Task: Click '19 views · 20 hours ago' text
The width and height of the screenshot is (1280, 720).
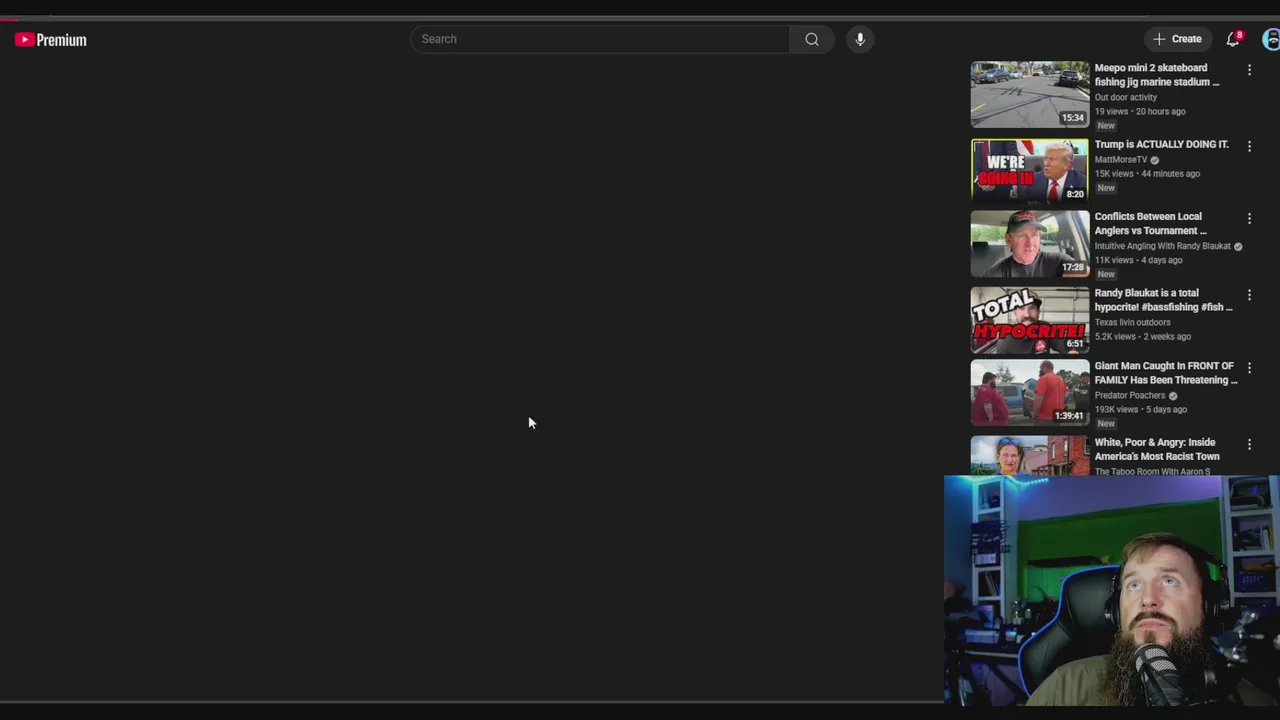Action: (1140, 111)
